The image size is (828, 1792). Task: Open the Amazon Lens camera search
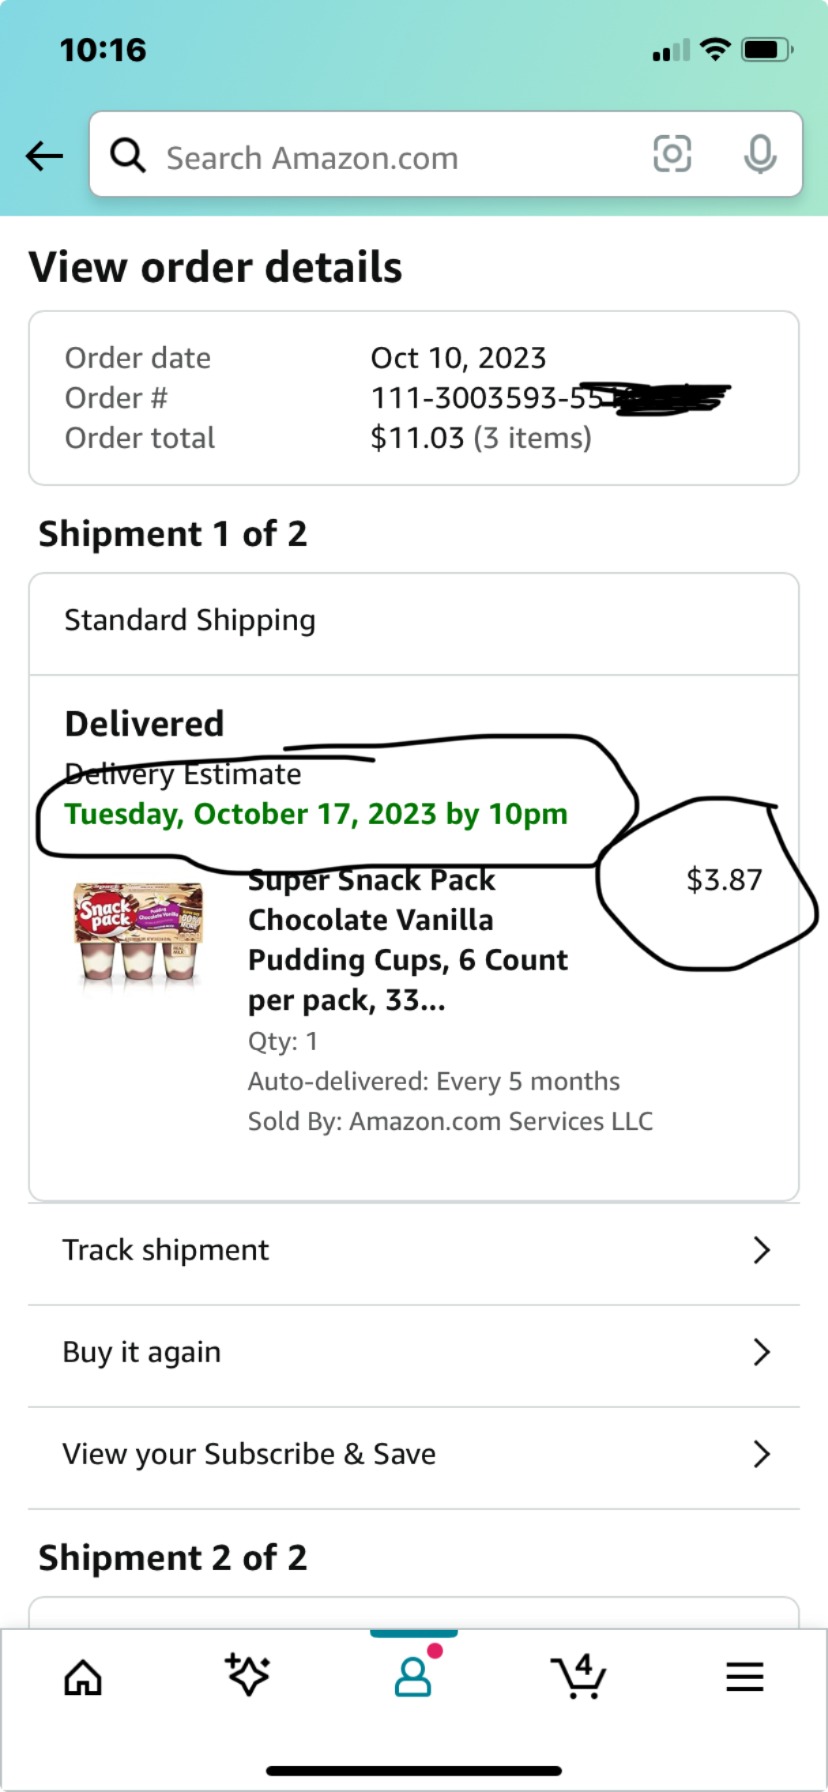[x=672, y=155]
